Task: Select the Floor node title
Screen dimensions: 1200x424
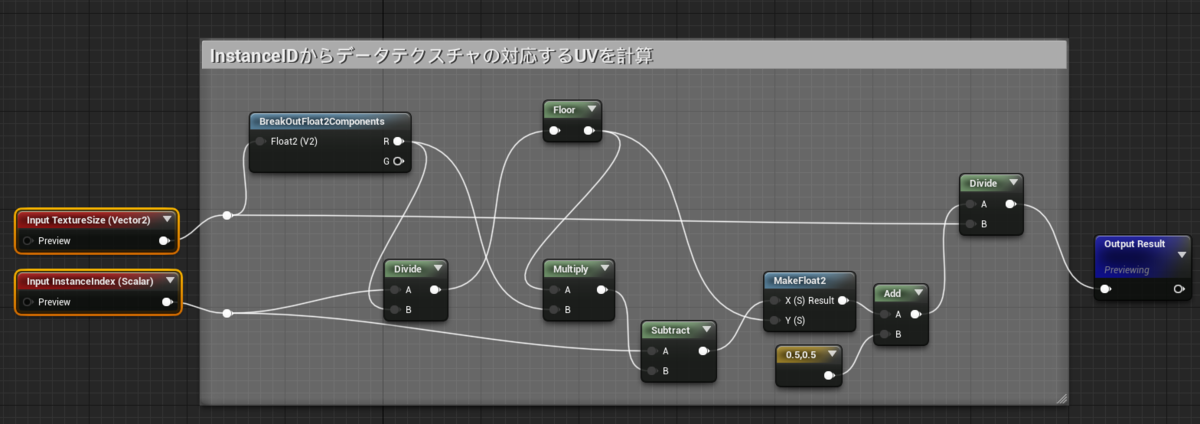Action: tap(564, 109)
